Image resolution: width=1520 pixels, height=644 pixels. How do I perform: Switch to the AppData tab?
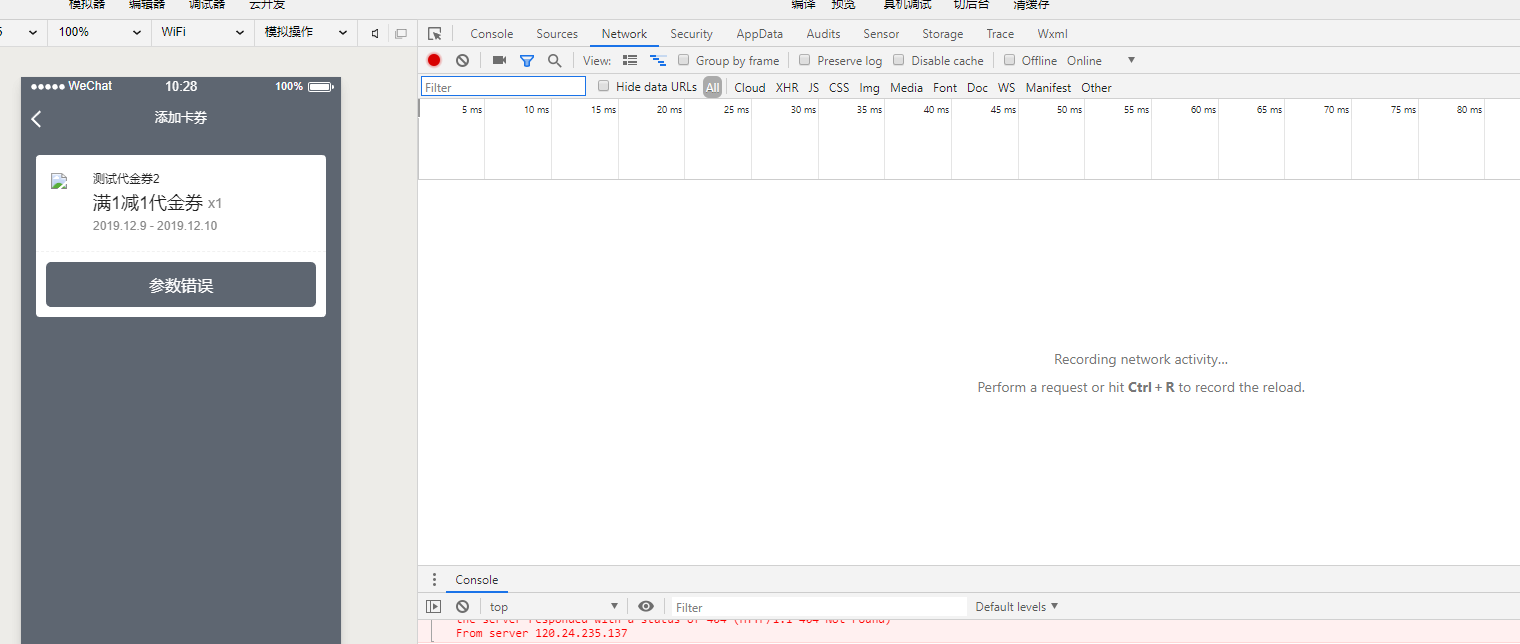759,34
